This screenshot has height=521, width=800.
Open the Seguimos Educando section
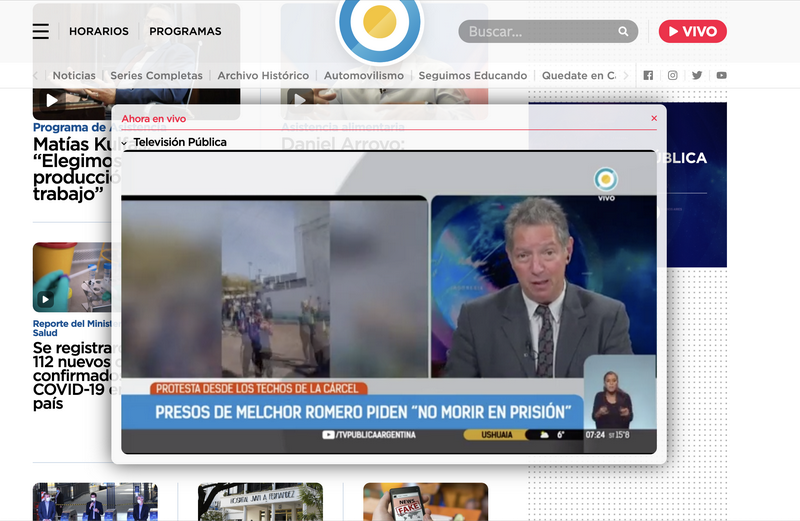[x=473, y=76]
